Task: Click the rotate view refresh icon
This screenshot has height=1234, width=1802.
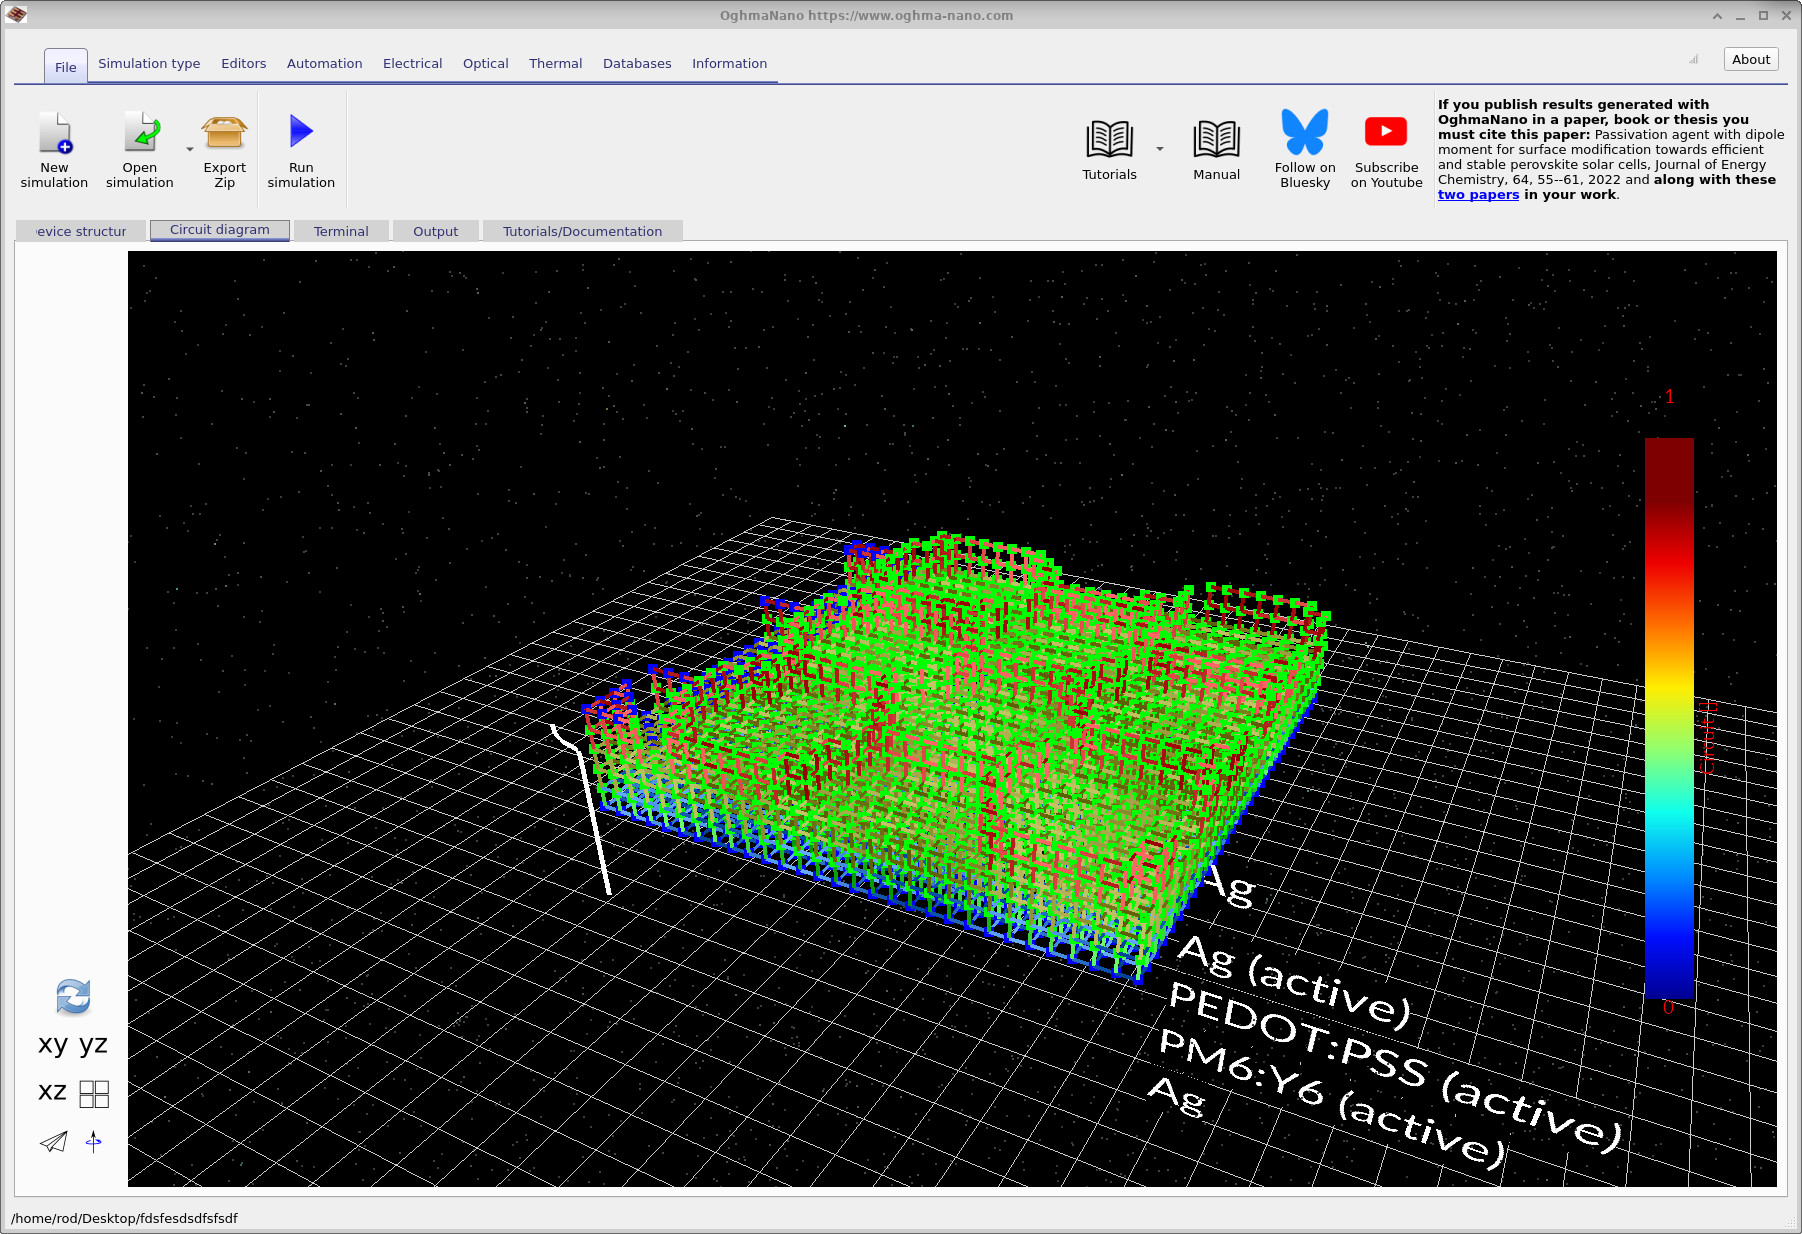Action: click(x=73, y=996)
